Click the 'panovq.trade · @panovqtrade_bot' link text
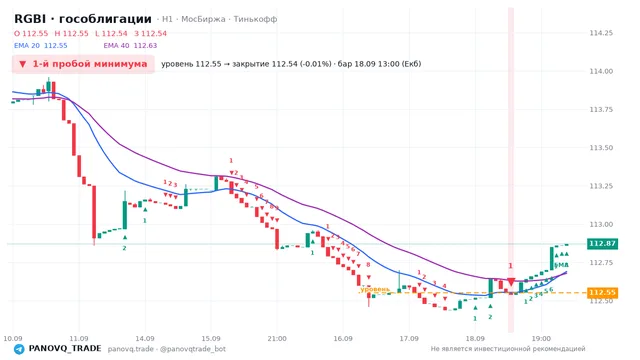Image resolution: width=640 pixels, height=360 pixels. [x=167, y=349]
